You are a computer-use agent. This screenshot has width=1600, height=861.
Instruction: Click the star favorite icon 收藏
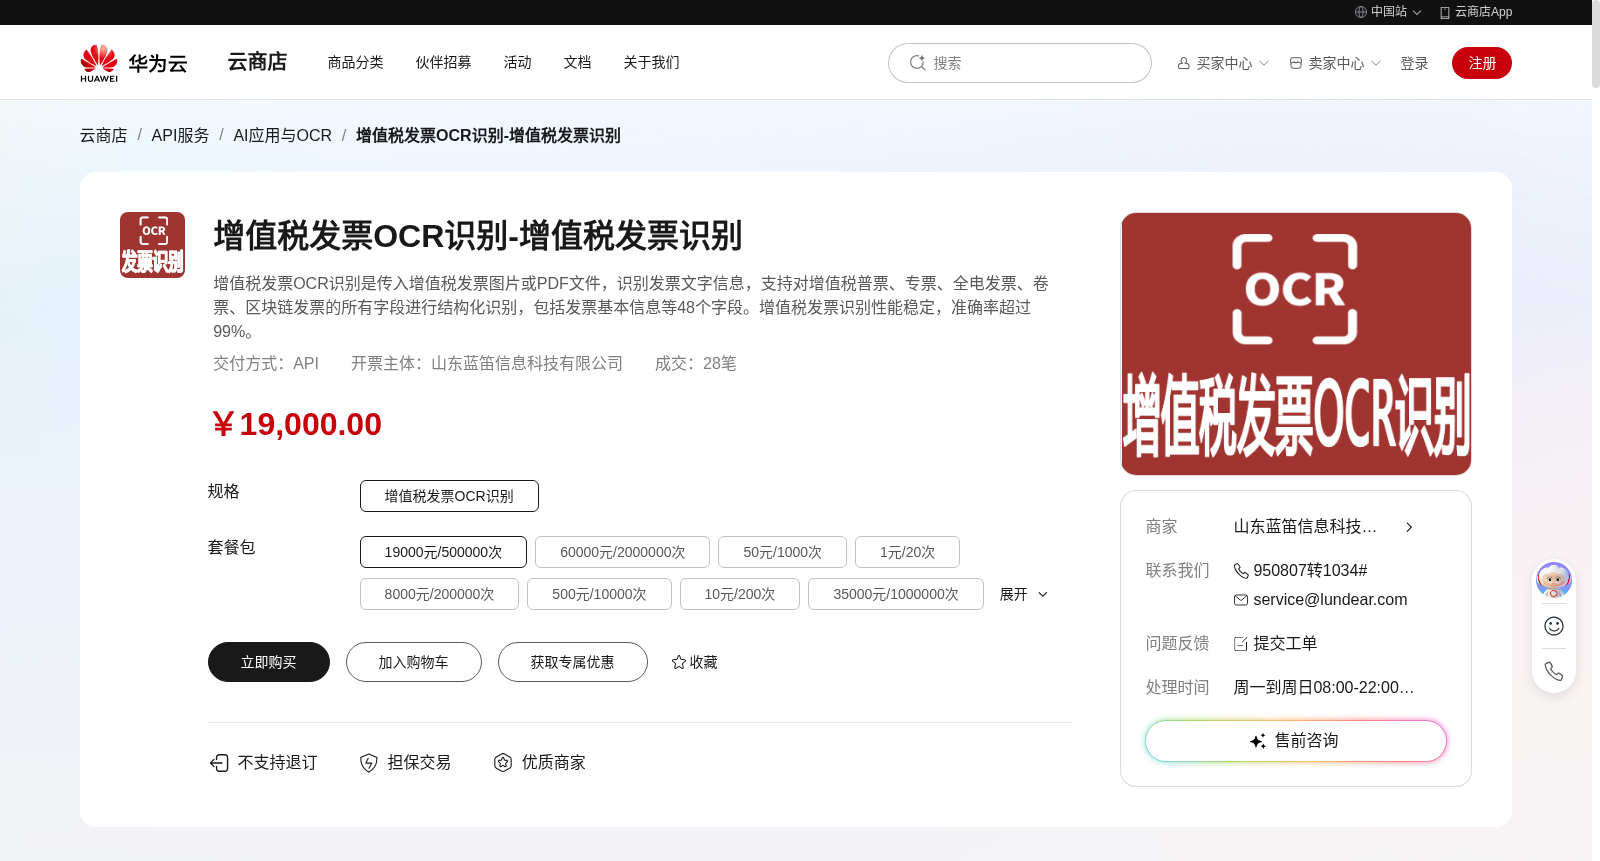pos(679,662)
